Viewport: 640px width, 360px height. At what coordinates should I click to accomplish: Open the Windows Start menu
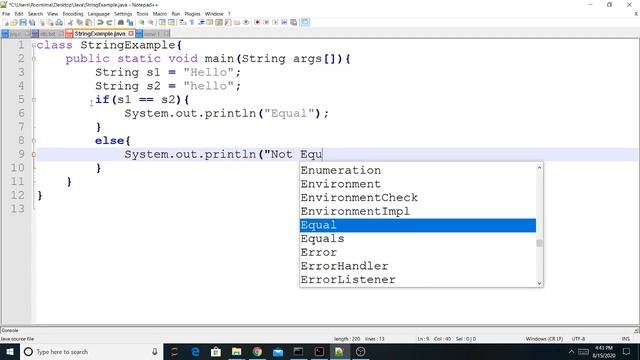(9, 352)
